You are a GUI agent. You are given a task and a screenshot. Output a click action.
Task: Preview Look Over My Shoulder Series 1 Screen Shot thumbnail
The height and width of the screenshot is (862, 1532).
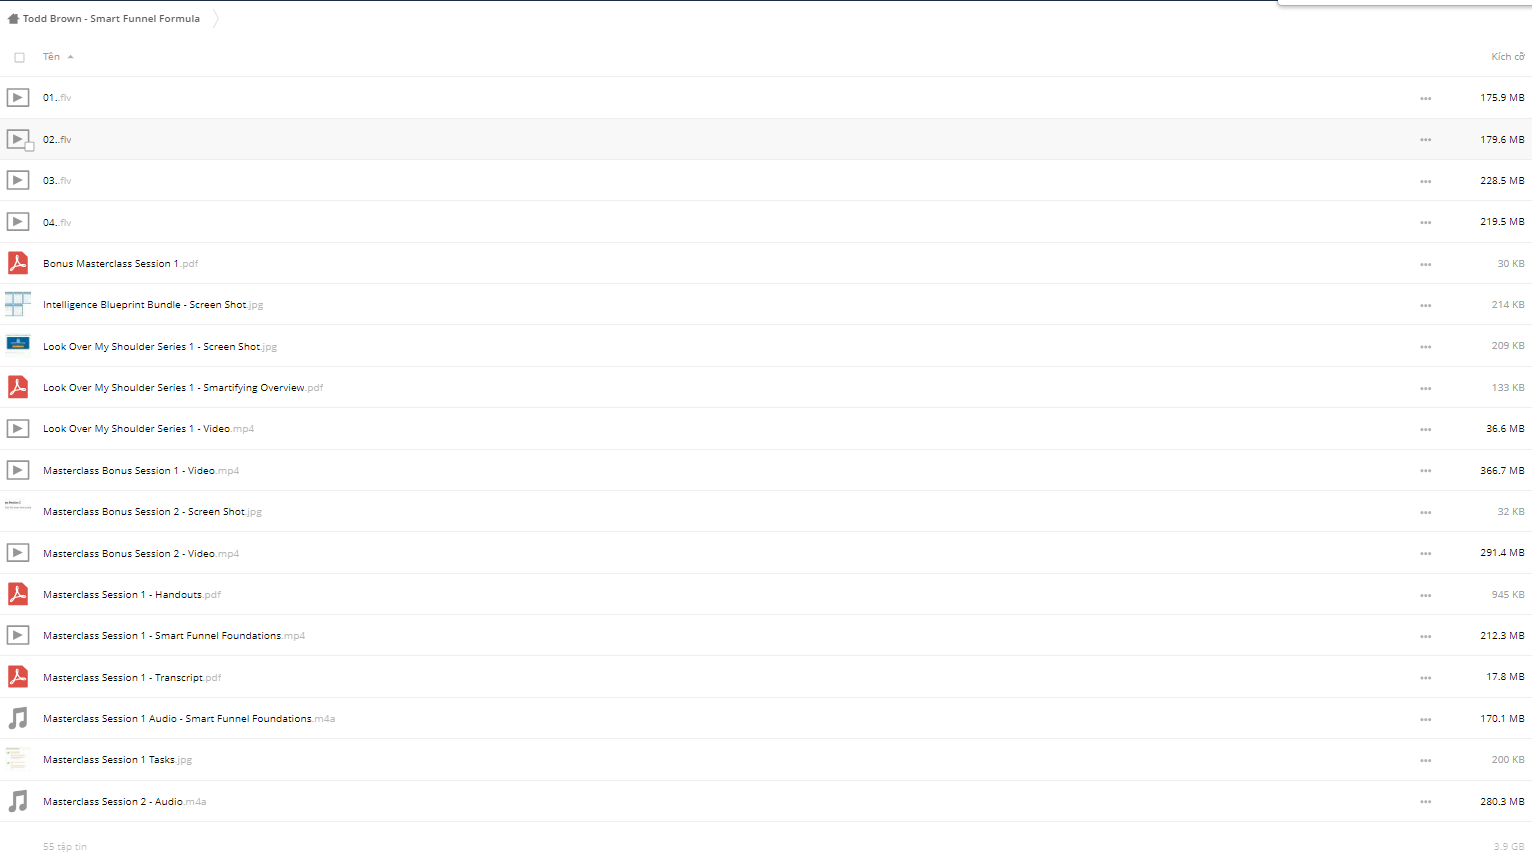pyautogui.click(x=18, y=345)
